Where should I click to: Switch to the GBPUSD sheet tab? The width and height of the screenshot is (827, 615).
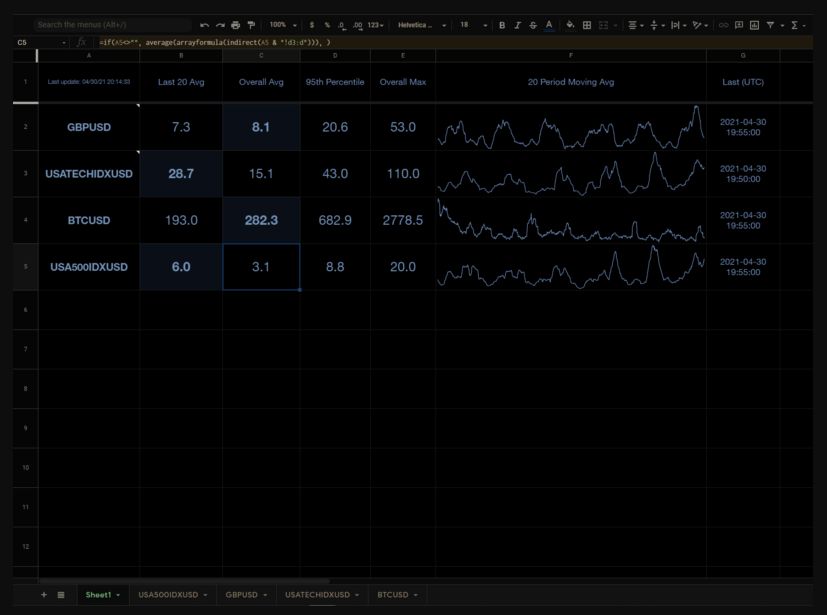[x=242, y=595]
